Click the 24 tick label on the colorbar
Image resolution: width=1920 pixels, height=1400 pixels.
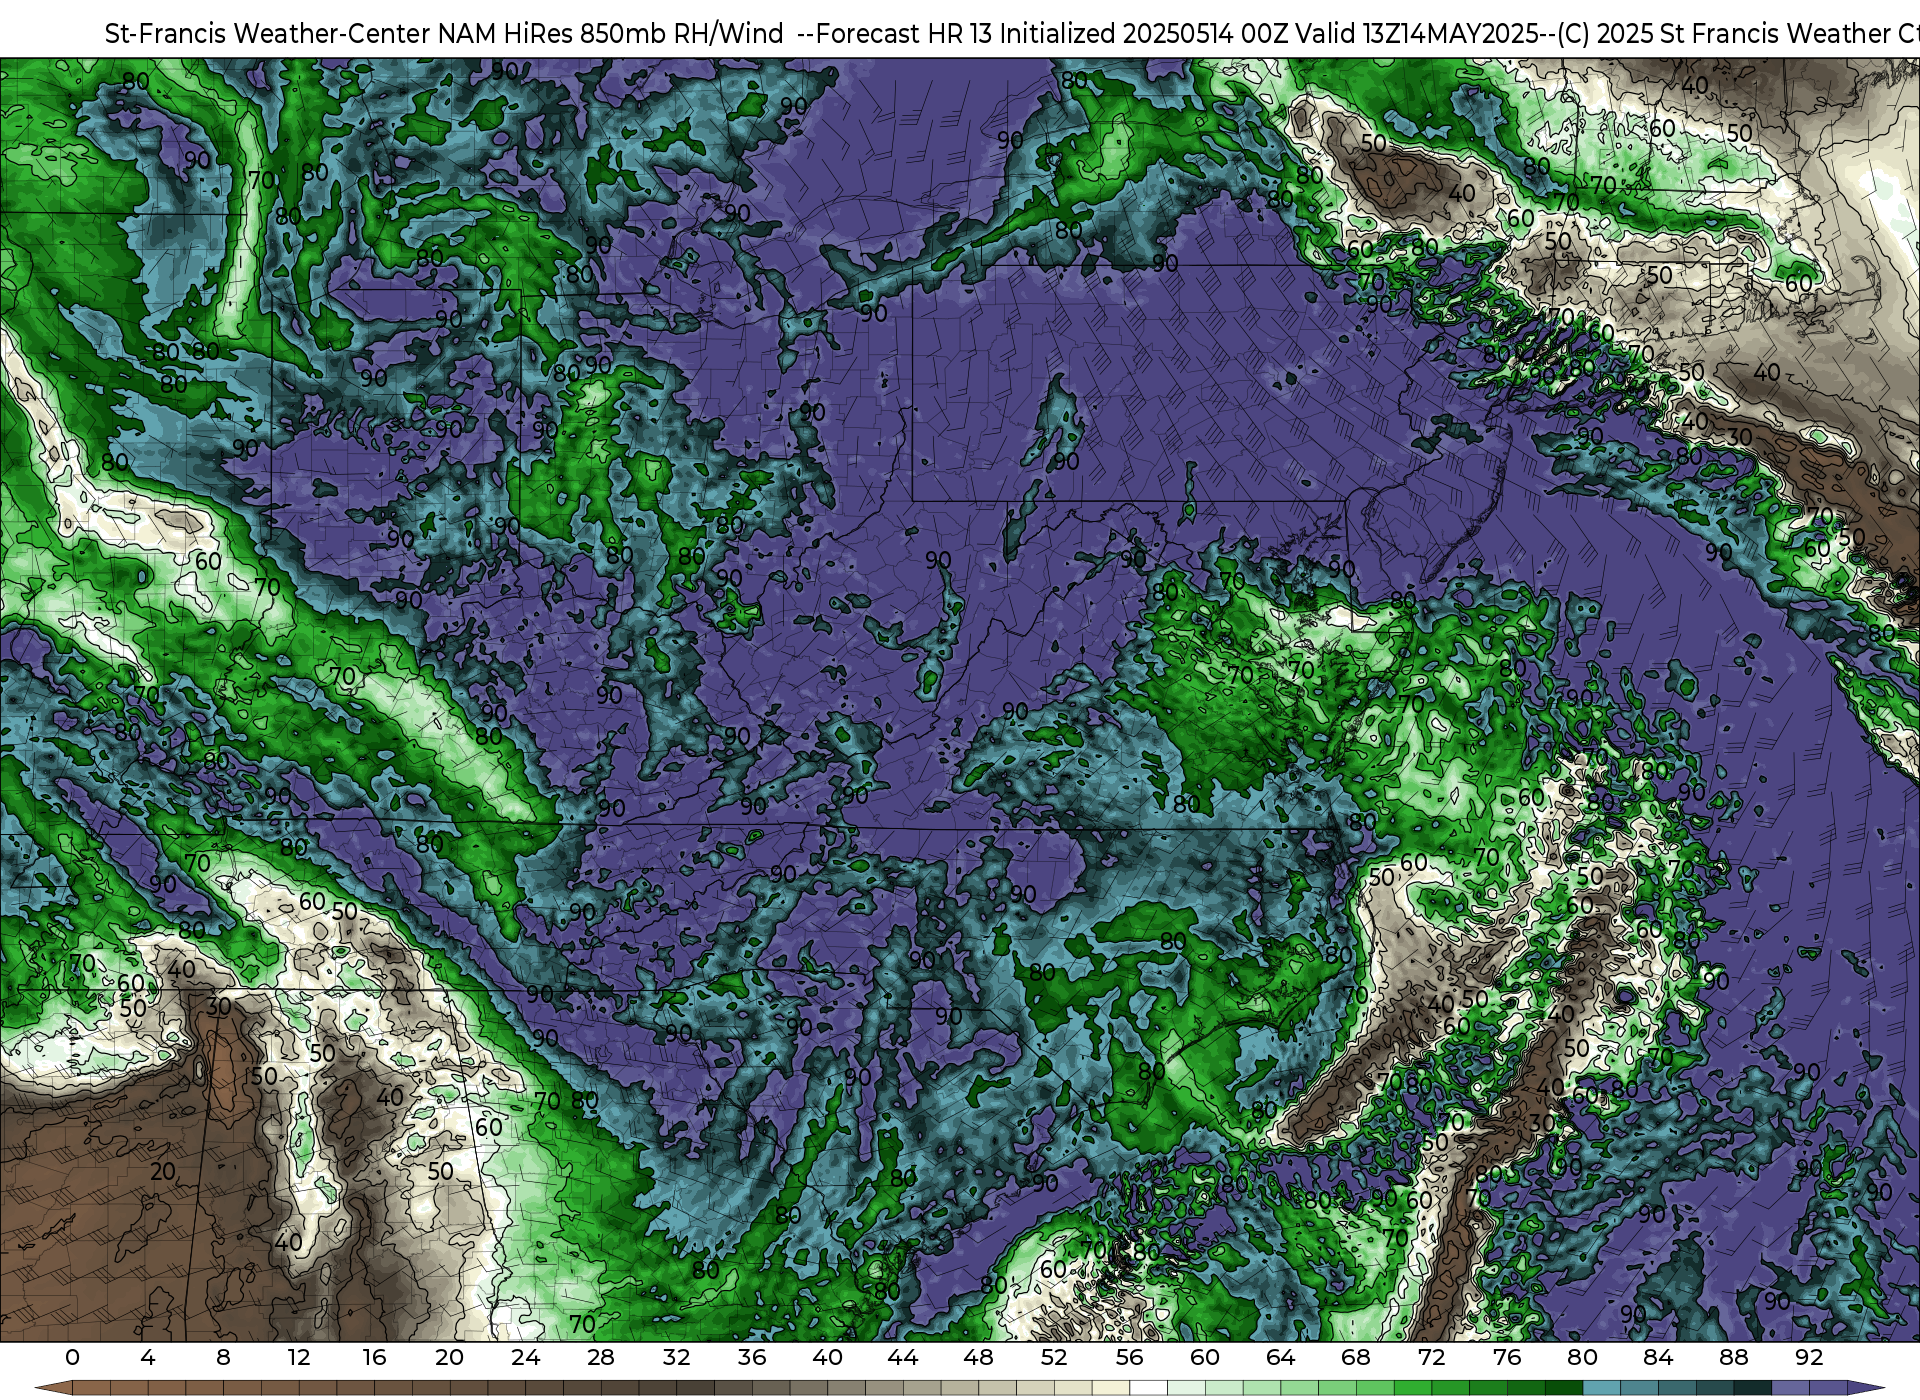point(525,1357)
